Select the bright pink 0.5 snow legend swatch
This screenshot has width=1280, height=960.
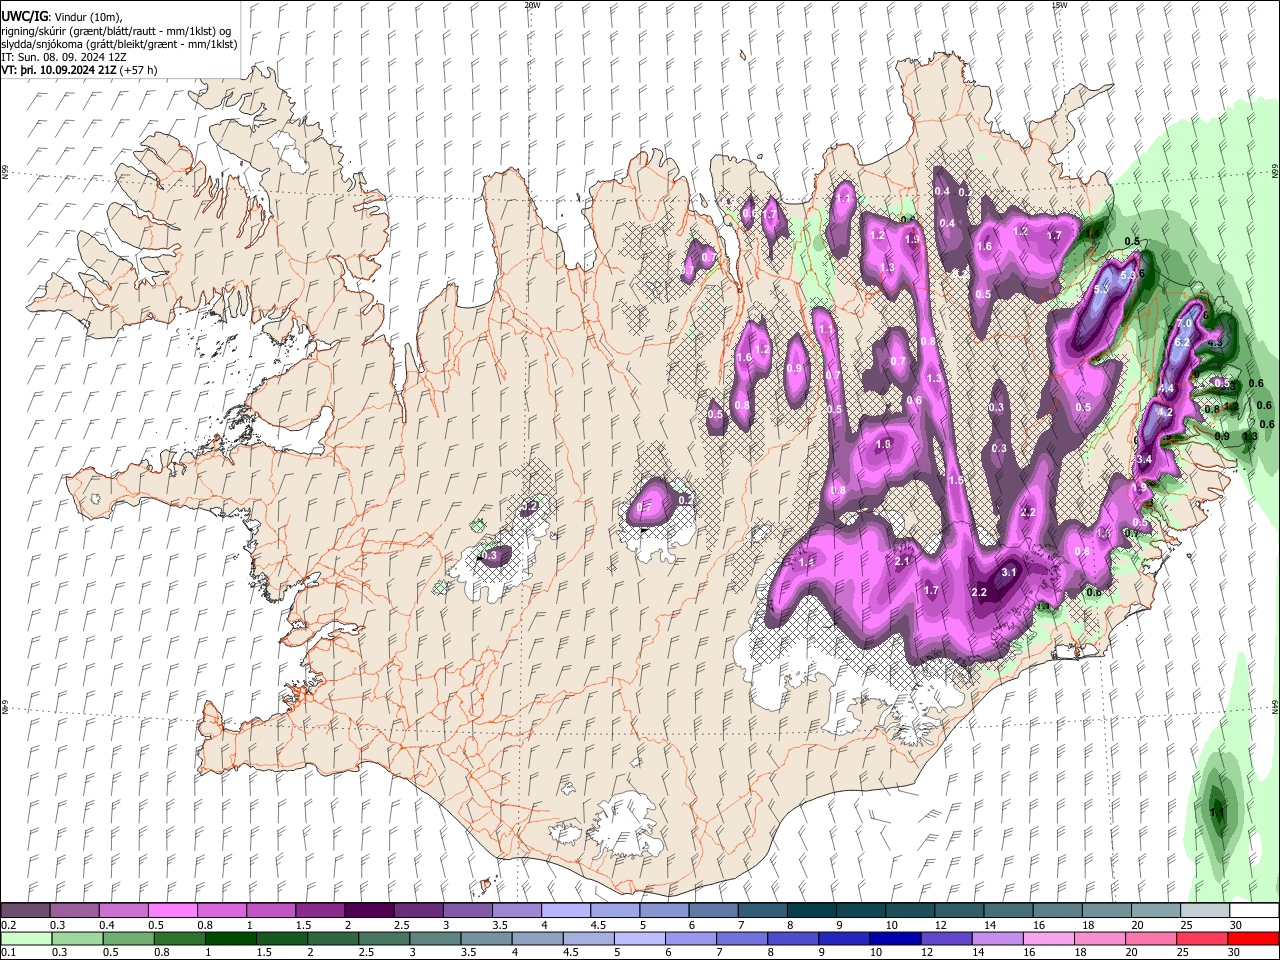172,911
